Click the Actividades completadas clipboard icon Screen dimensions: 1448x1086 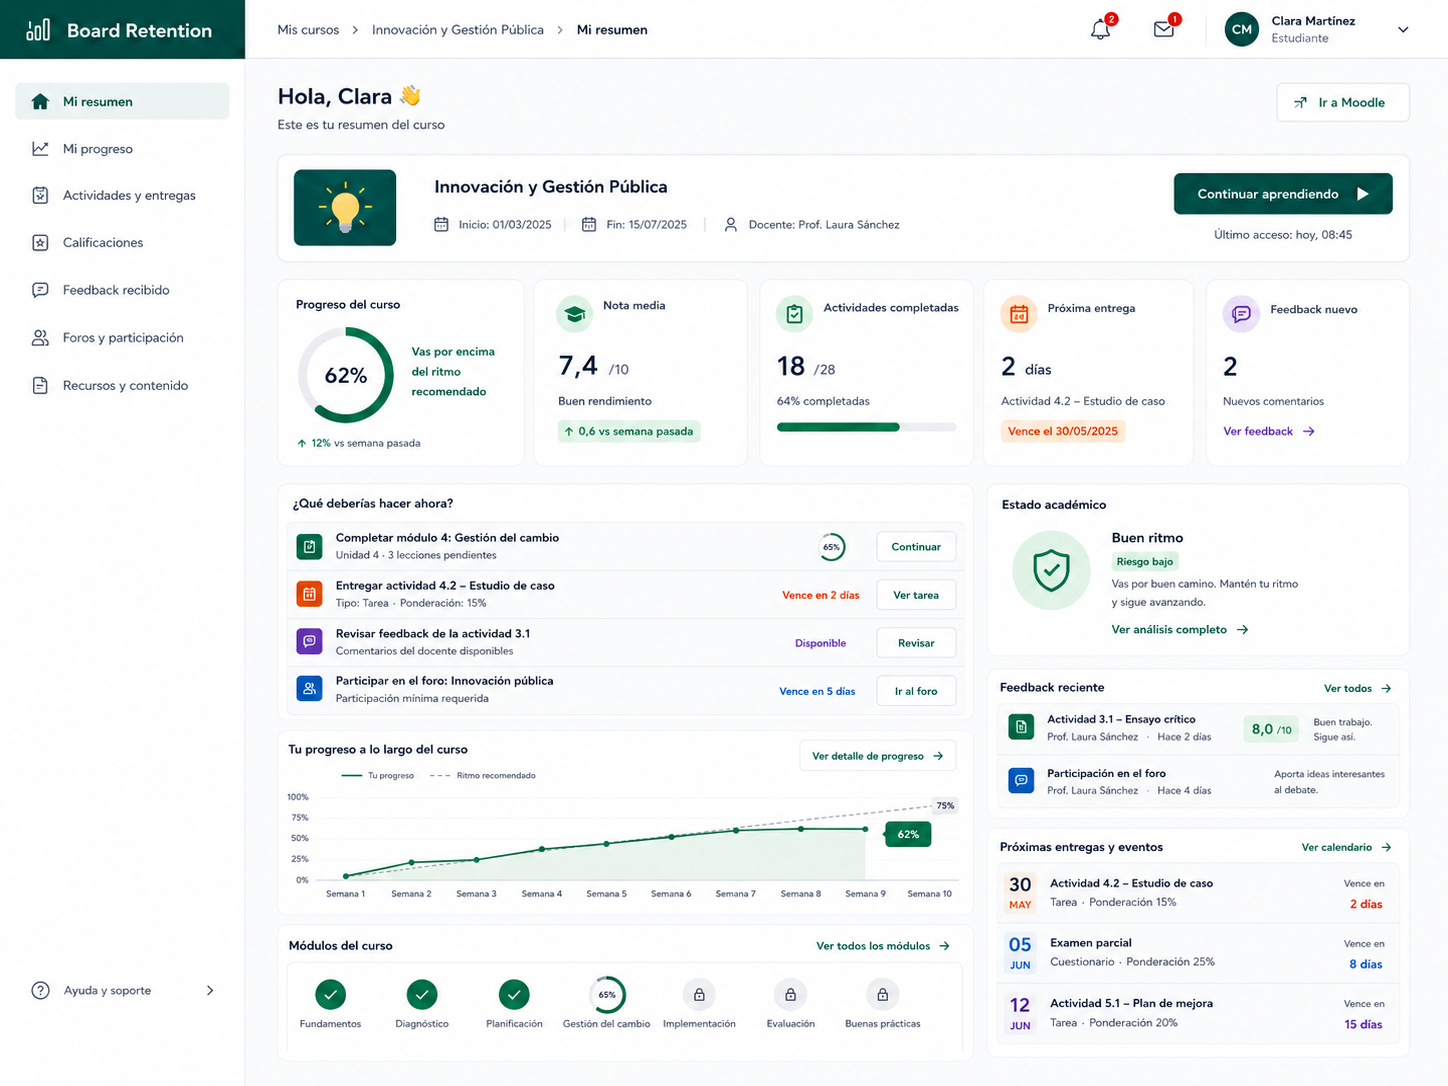point(794,314)
